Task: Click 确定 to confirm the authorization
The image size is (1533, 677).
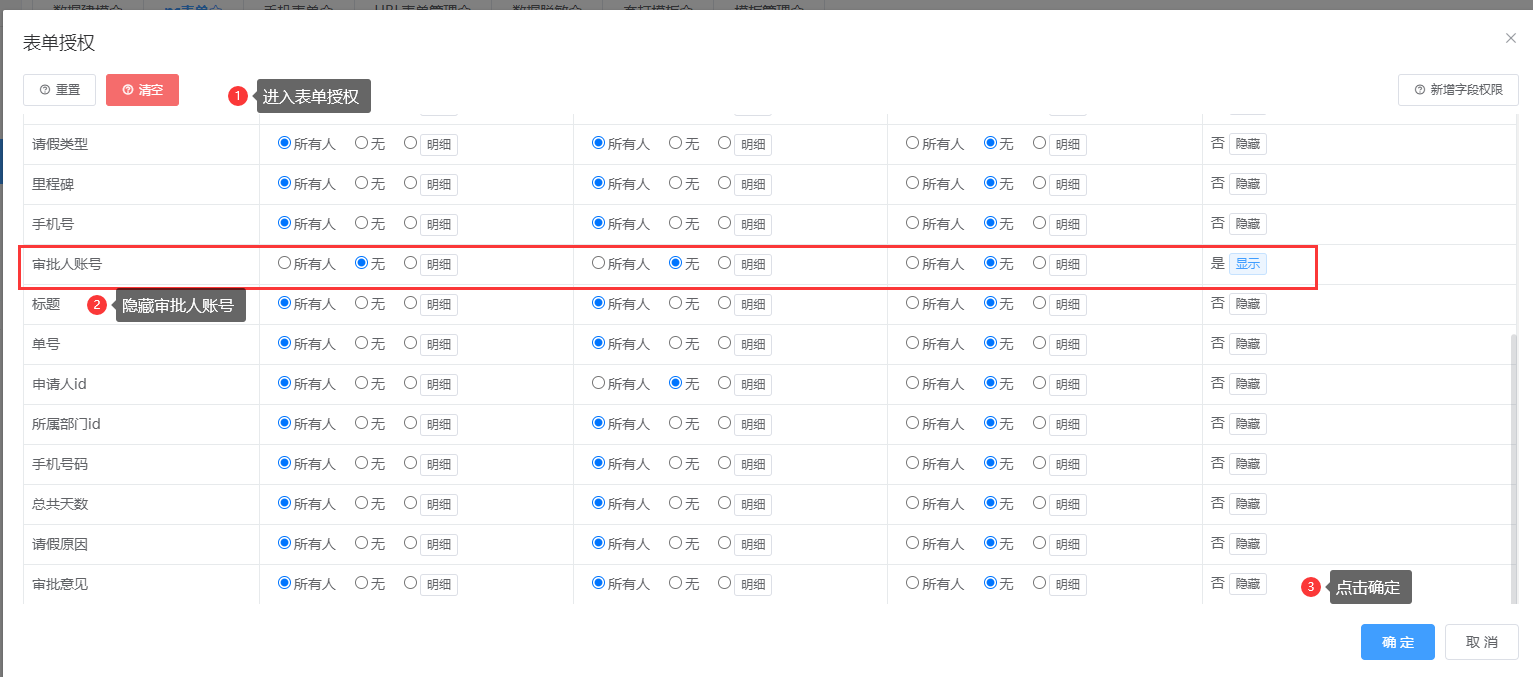Action: click(1397, 642)
